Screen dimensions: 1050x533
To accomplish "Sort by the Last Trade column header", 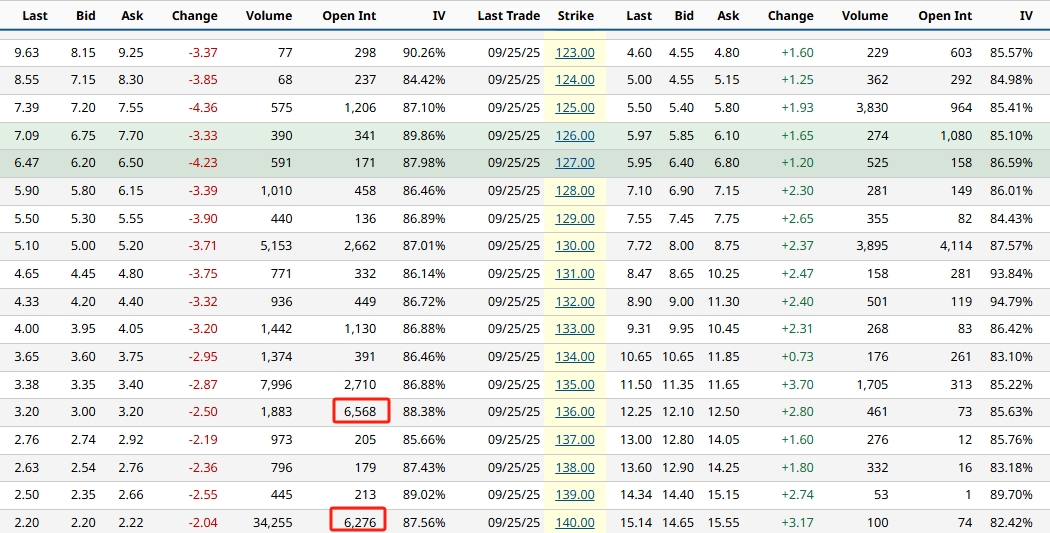I will click(508, 16).
